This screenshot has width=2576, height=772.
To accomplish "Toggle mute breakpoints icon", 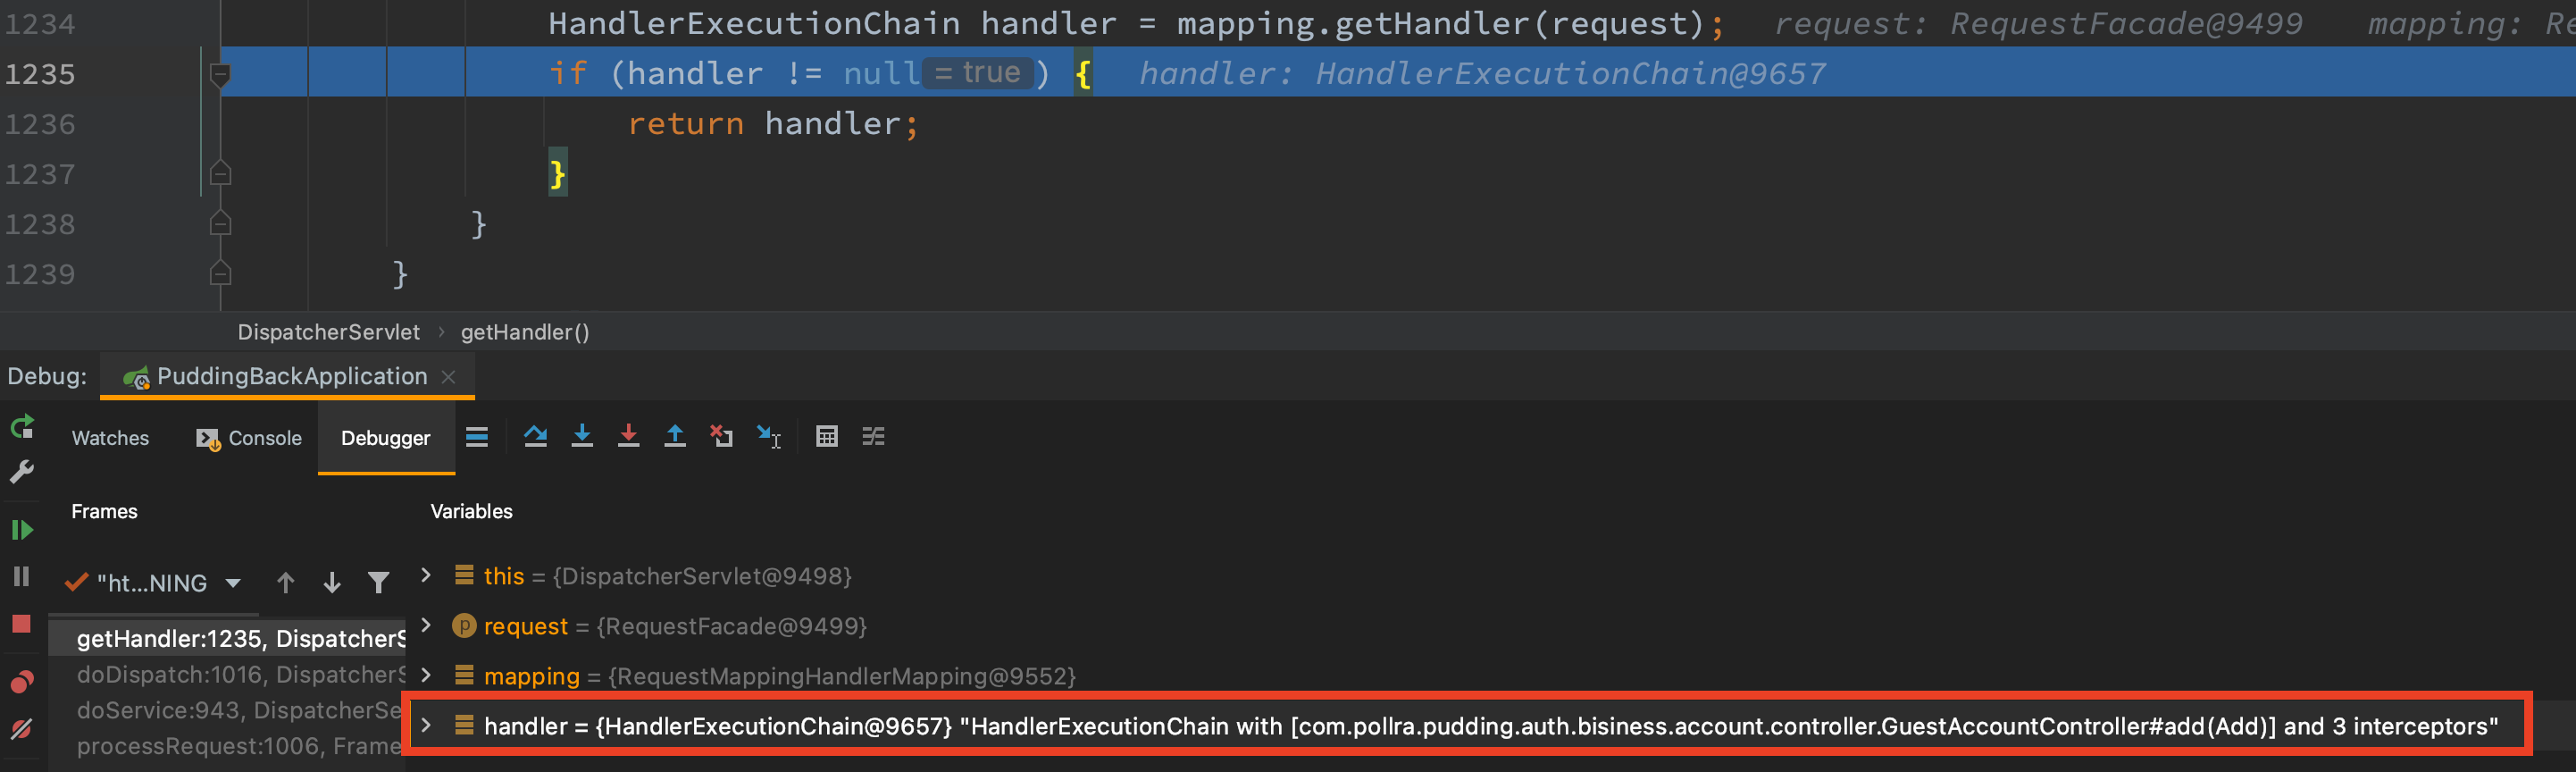I will [x=21, y=729].
